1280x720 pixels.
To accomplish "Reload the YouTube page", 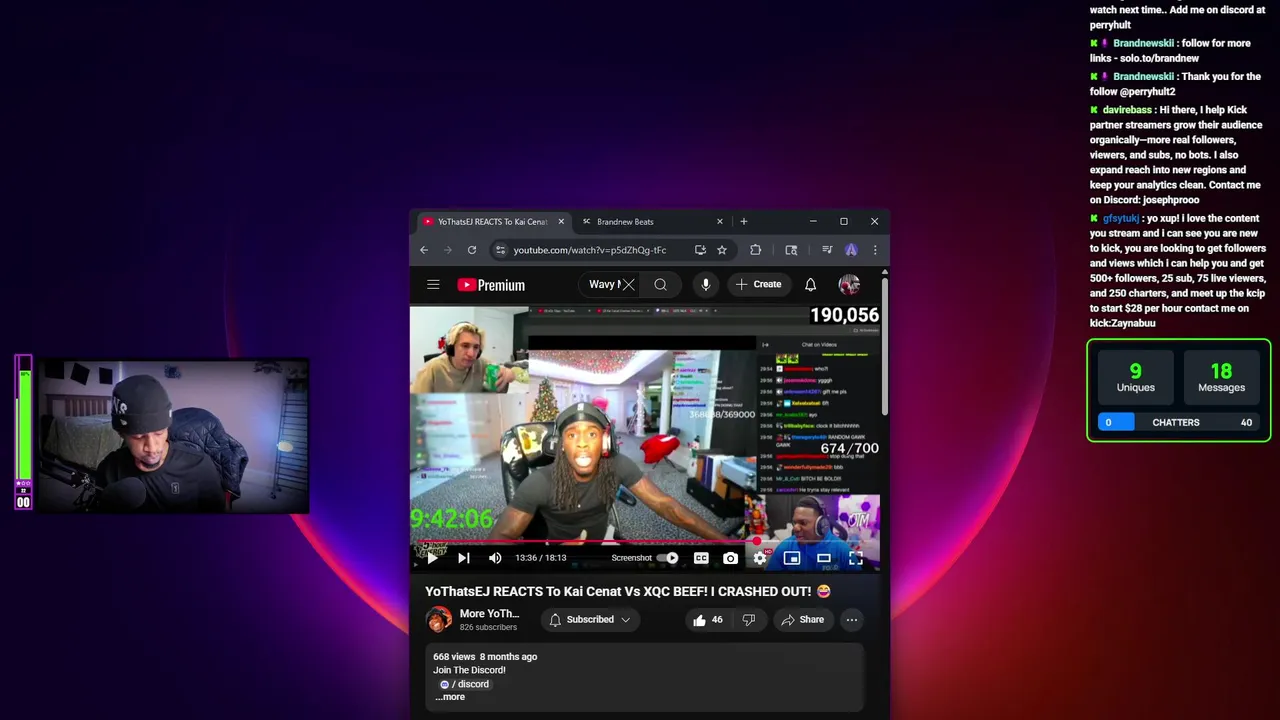I will point(472,250).
